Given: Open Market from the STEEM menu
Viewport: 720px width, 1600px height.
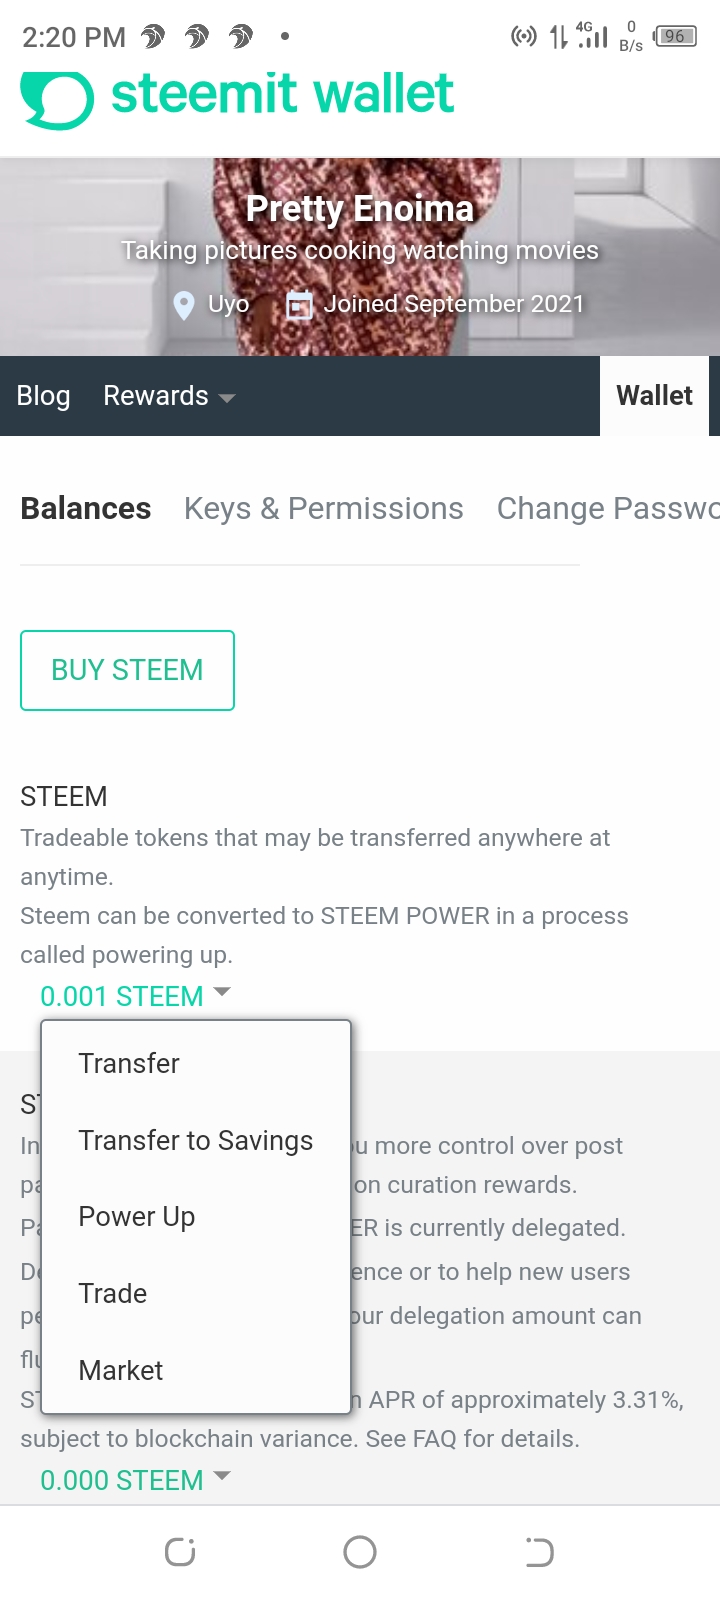Looking at the screenshot, I should click(x=121, y=1370).
